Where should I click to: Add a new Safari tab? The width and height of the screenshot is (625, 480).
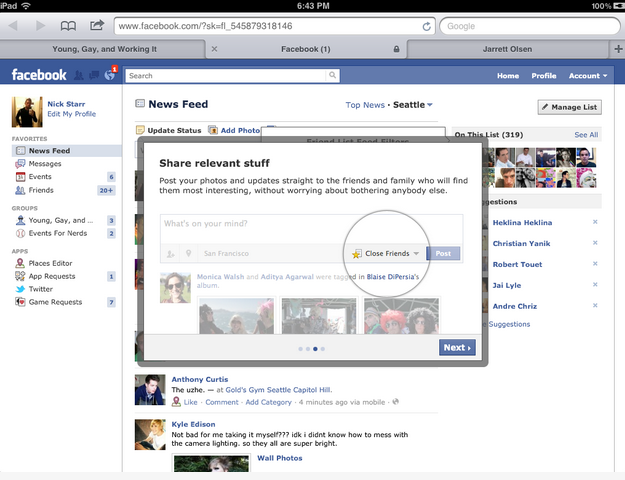pyautogui.click(x=618, y=49)
